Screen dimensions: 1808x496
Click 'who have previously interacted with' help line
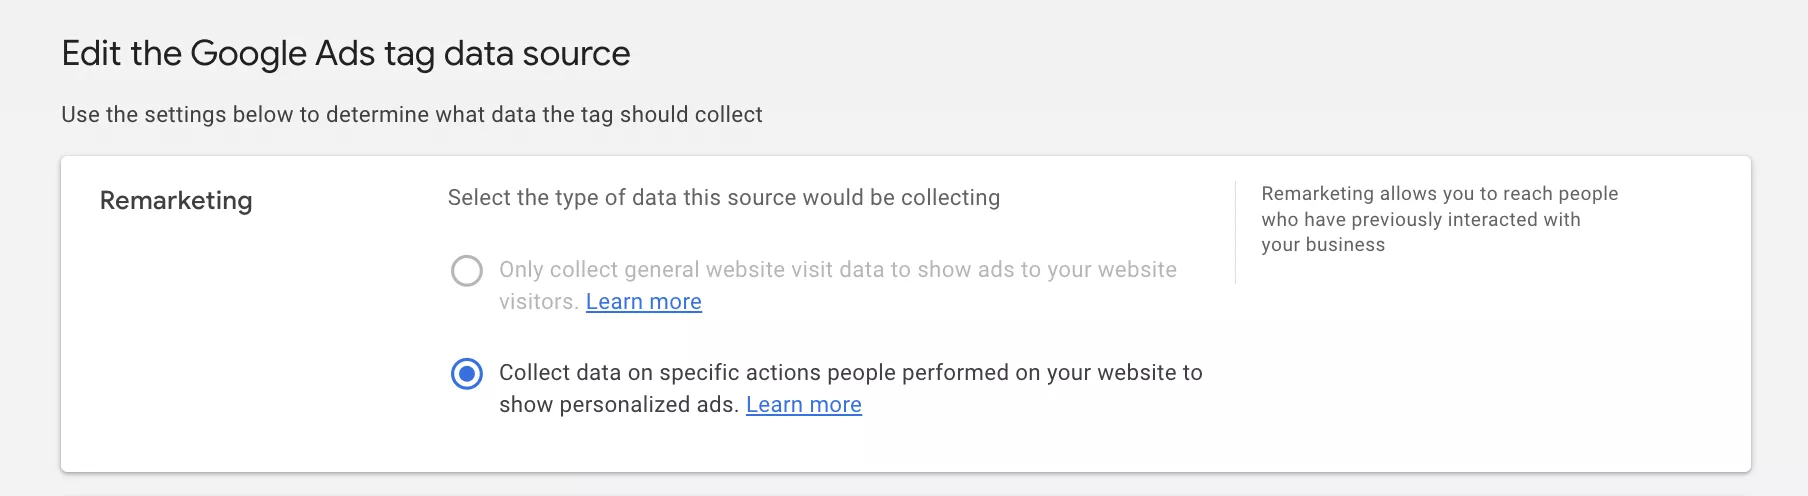[x=1420, y=220]
